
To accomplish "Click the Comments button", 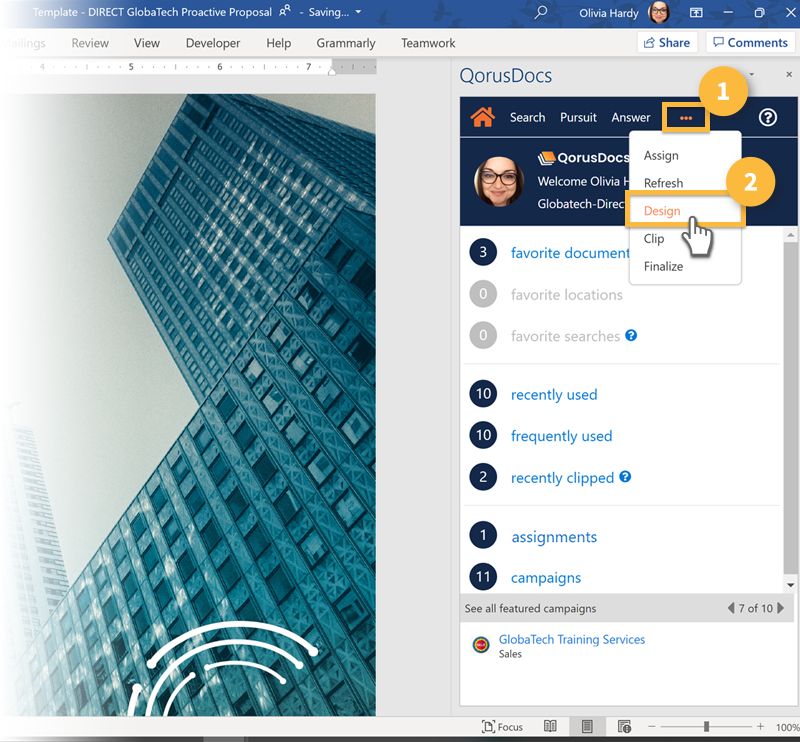I will coord(750,42).
